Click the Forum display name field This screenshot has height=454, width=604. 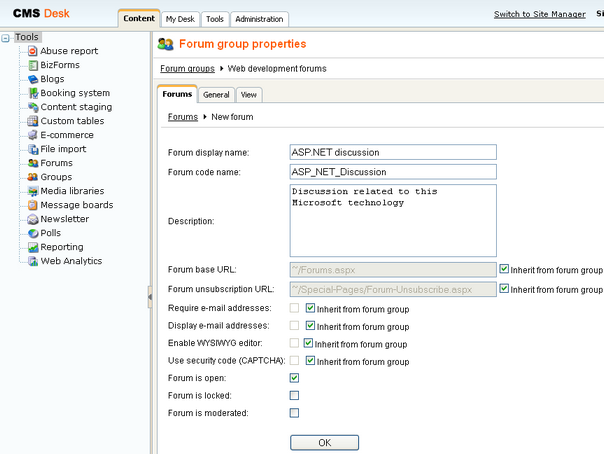pos(392,152)
